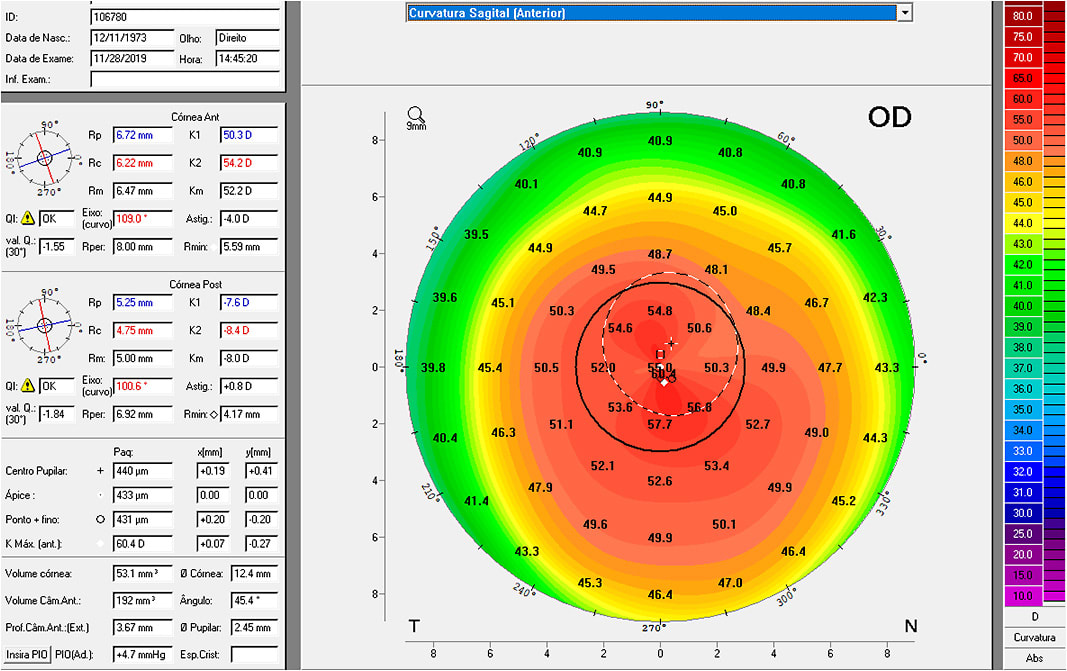Image resolution: width=1067 pixels, height=671 pixels.
Task: Click the Volume Câm.Ant. value 192 mm³
Action: [143, 601]
